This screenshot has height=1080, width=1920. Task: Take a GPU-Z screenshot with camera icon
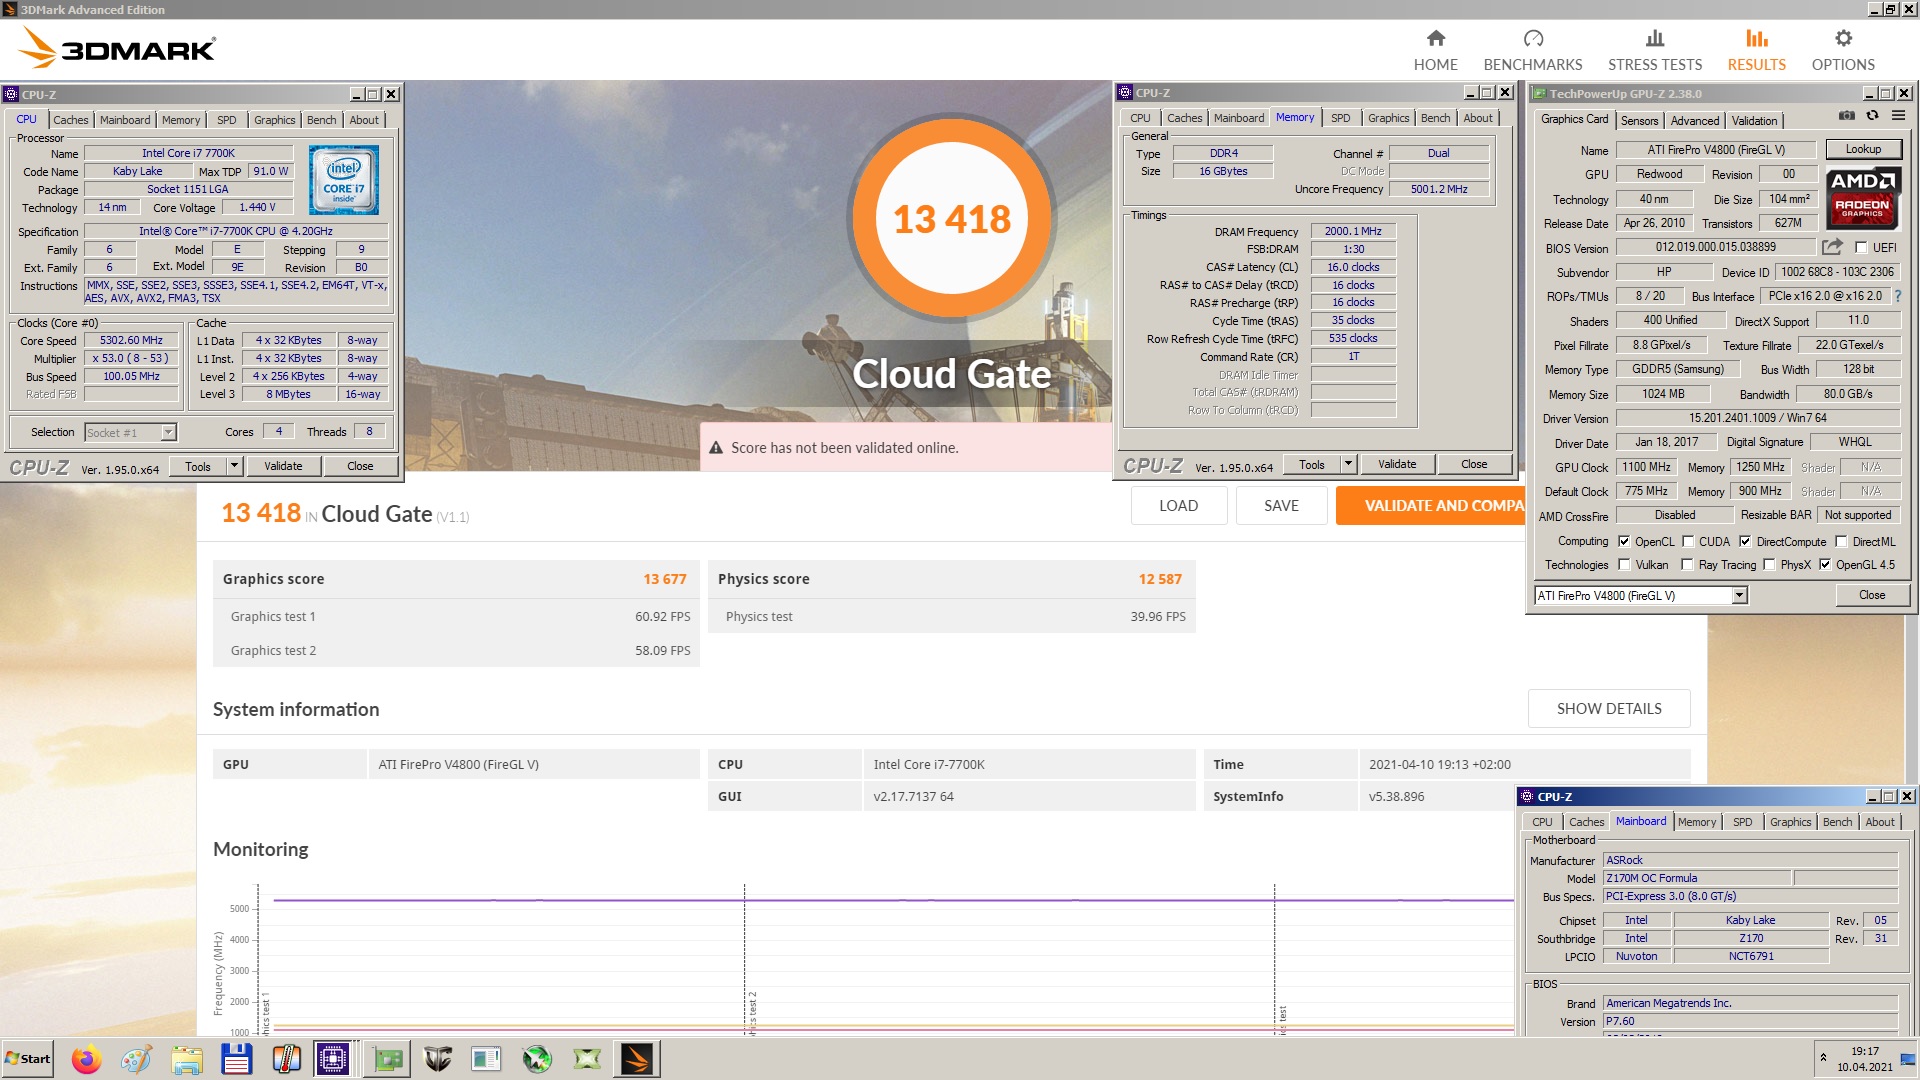pyautogui.click(x=1846, y=116)
